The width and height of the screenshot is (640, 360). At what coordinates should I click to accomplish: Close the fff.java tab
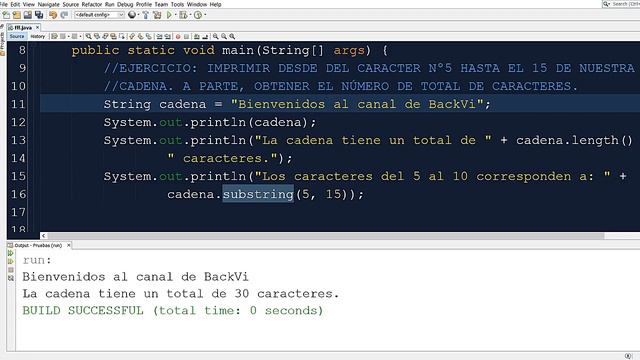pos(37,27)
